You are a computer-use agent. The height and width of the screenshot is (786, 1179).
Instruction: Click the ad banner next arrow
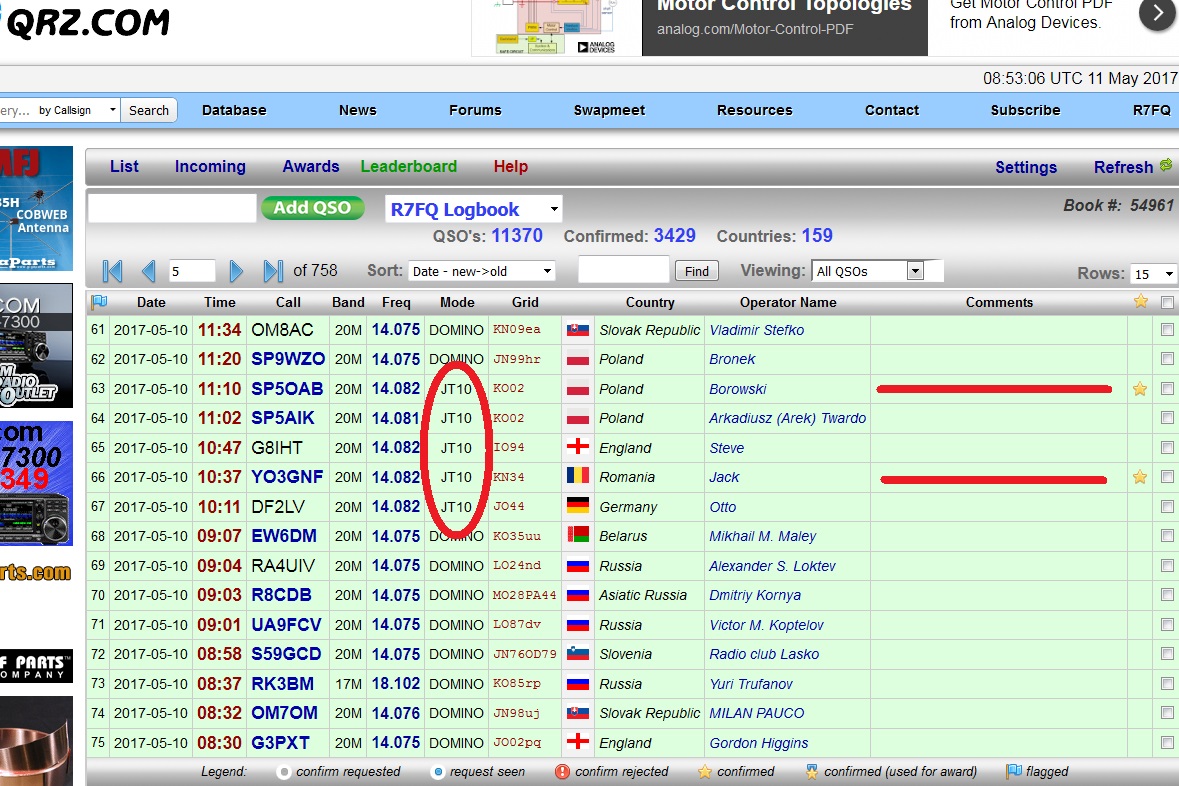(1157, 13)
